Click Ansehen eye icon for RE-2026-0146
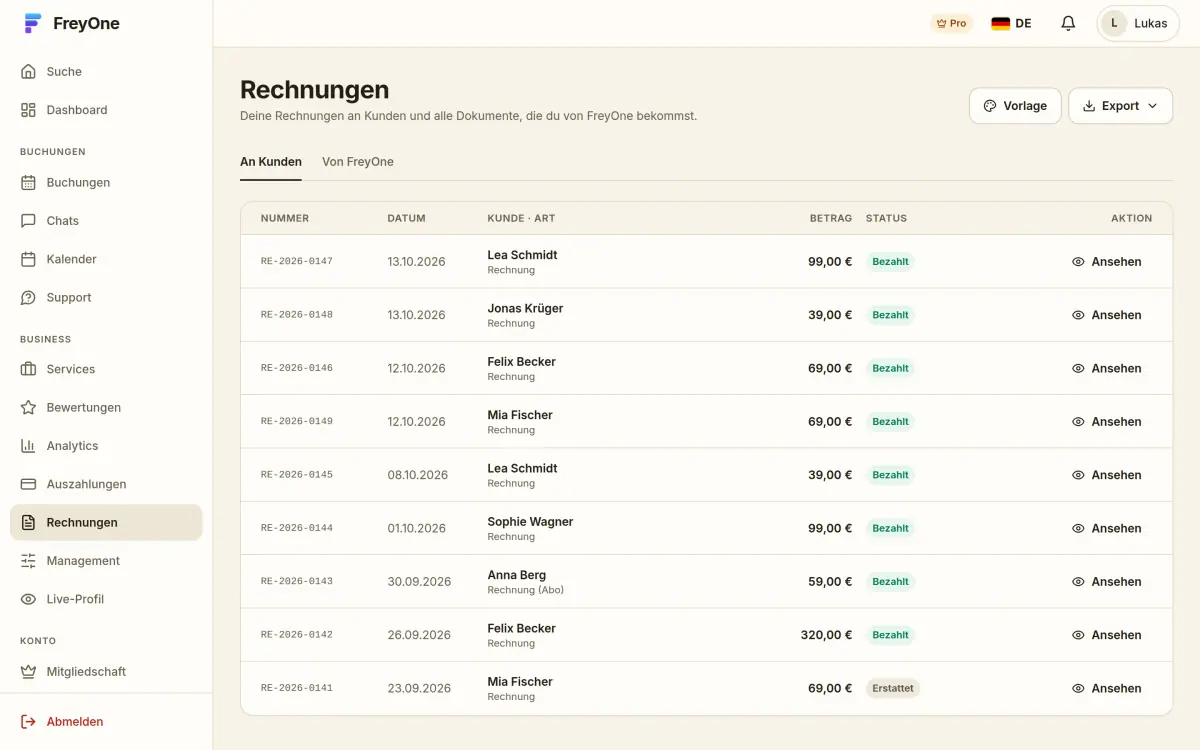This screenshot has height=750, width=1200. point(1078,368)
